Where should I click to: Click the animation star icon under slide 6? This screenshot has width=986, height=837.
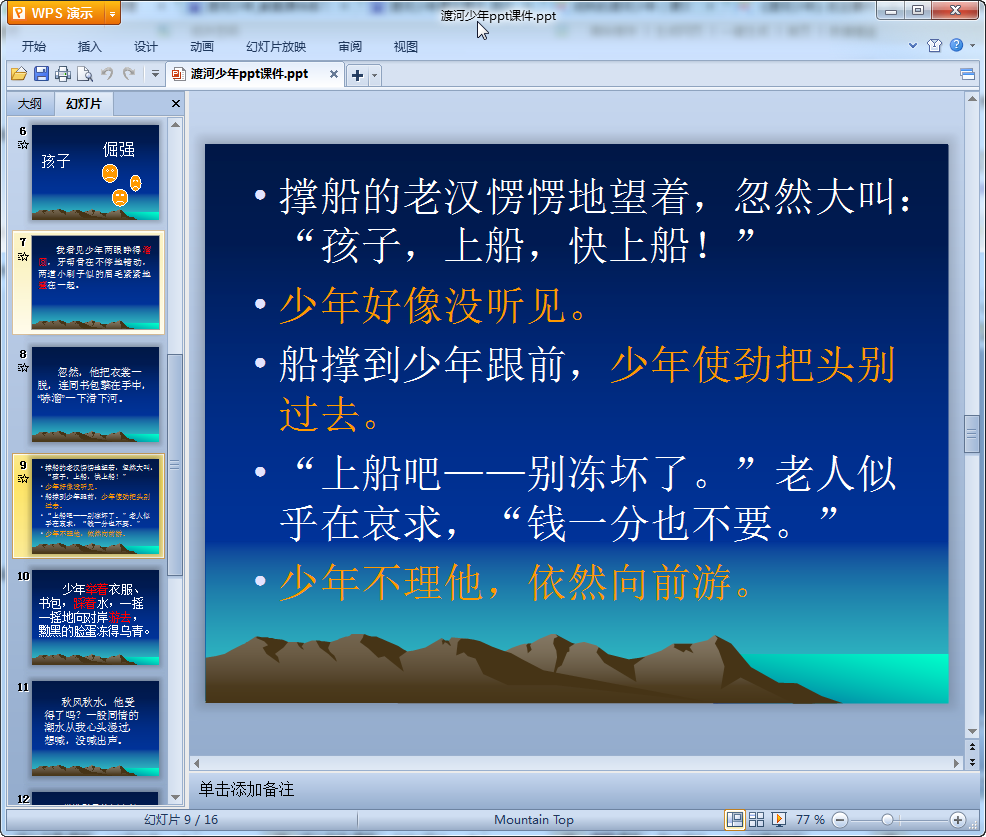point(23,145)
